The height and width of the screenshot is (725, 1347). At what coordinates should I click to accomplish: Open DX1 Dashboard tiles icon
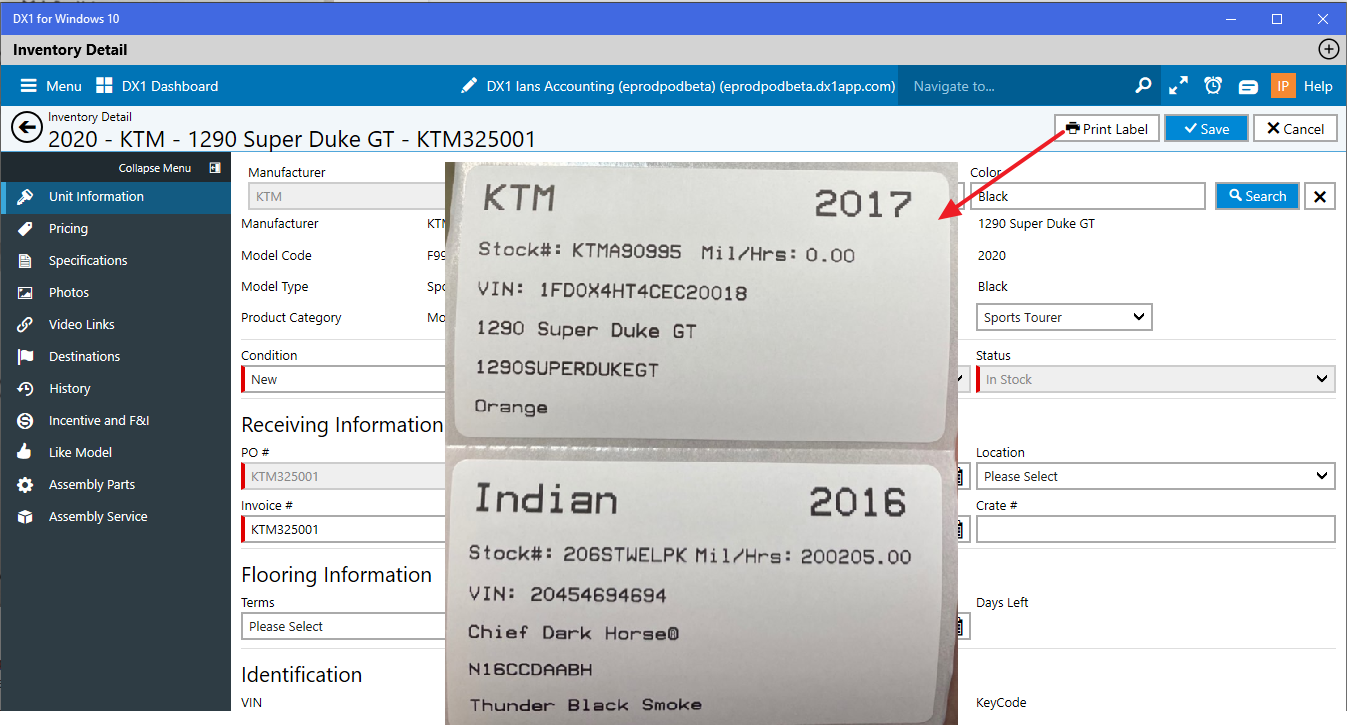click(104, 86)
